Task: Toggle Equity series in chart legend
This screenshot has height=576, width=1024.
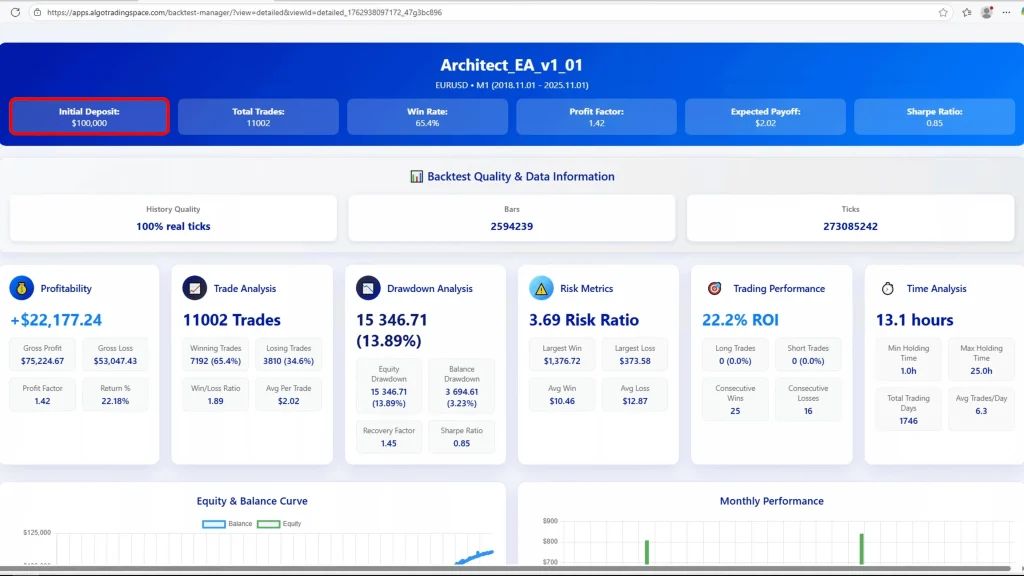Action: coord(280,524)
